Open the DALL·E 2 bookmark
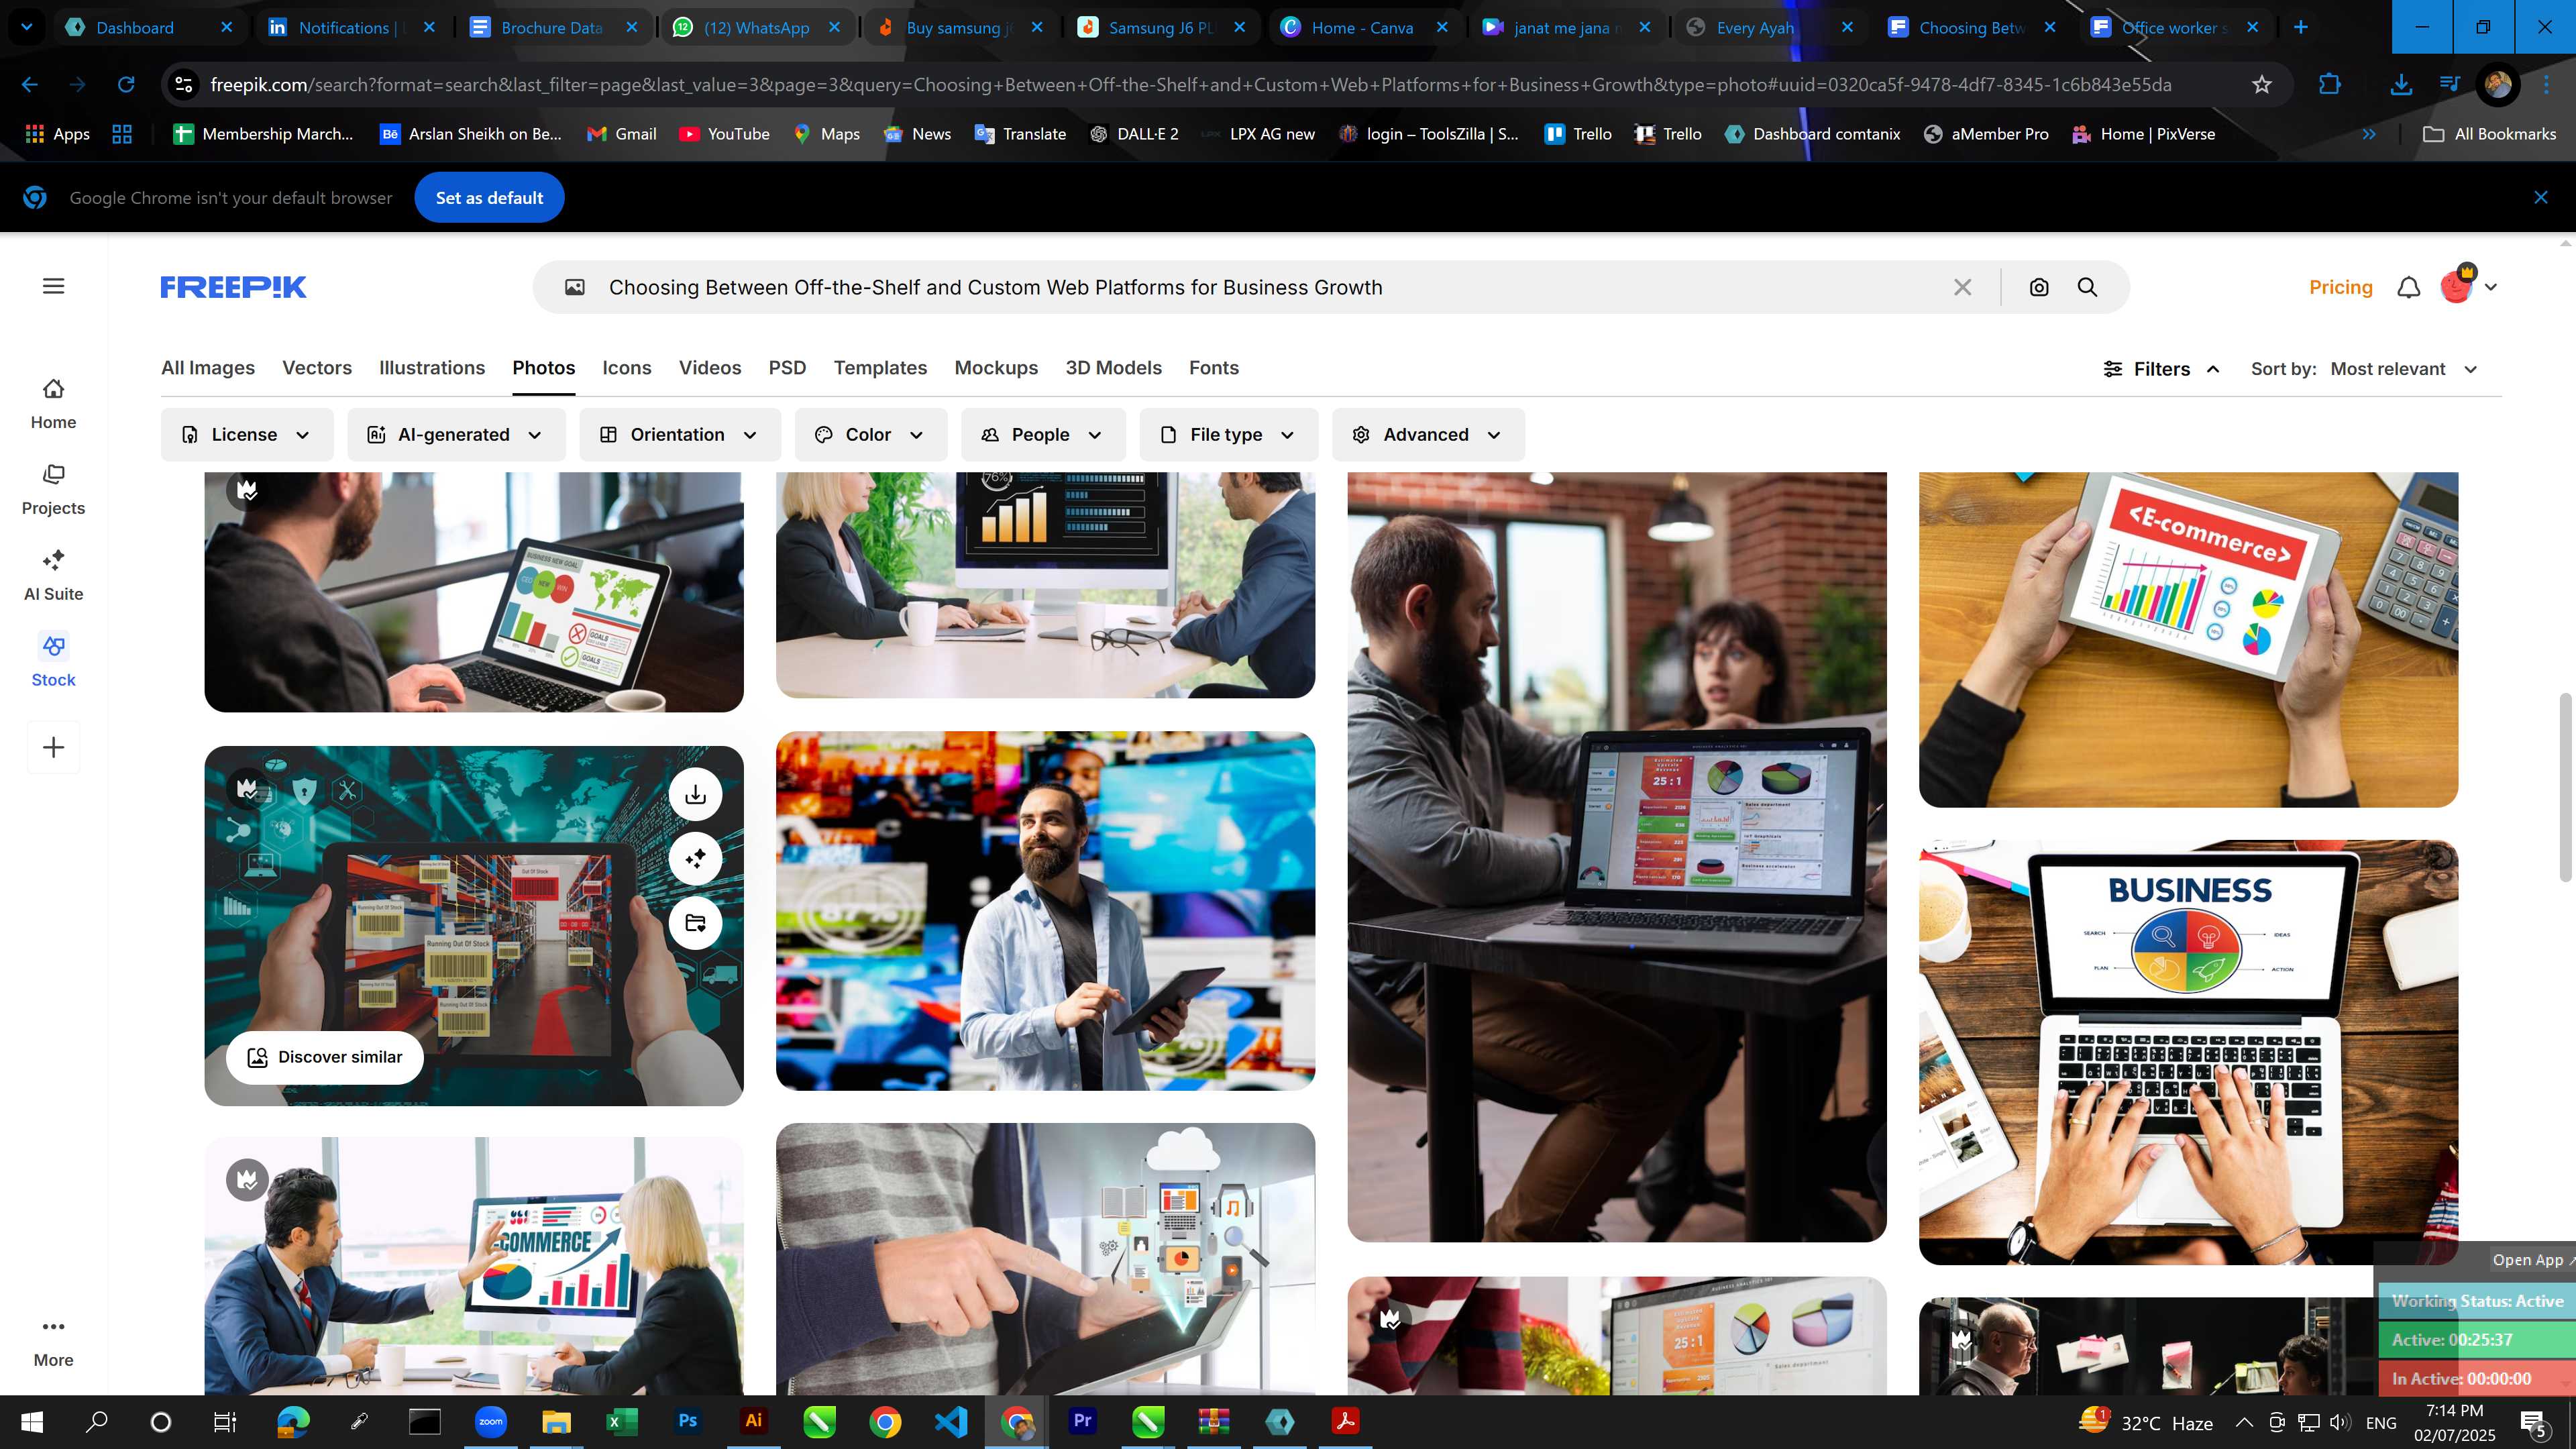This screenshot has height=1449, width=2576. [x=1134, y=134]
